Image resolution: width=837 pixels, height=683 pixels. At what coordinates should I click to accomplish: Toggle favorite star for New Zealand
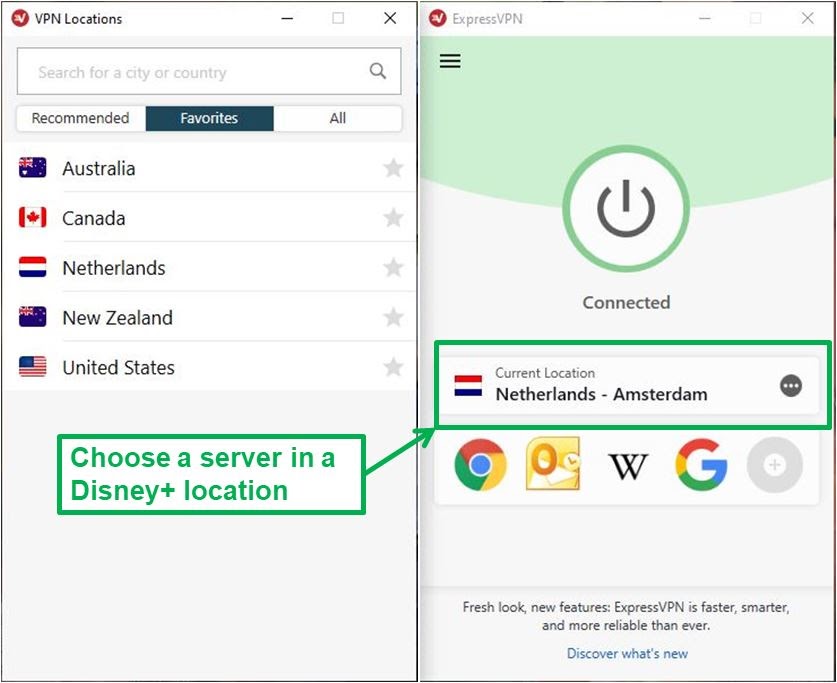pos(393,317)
